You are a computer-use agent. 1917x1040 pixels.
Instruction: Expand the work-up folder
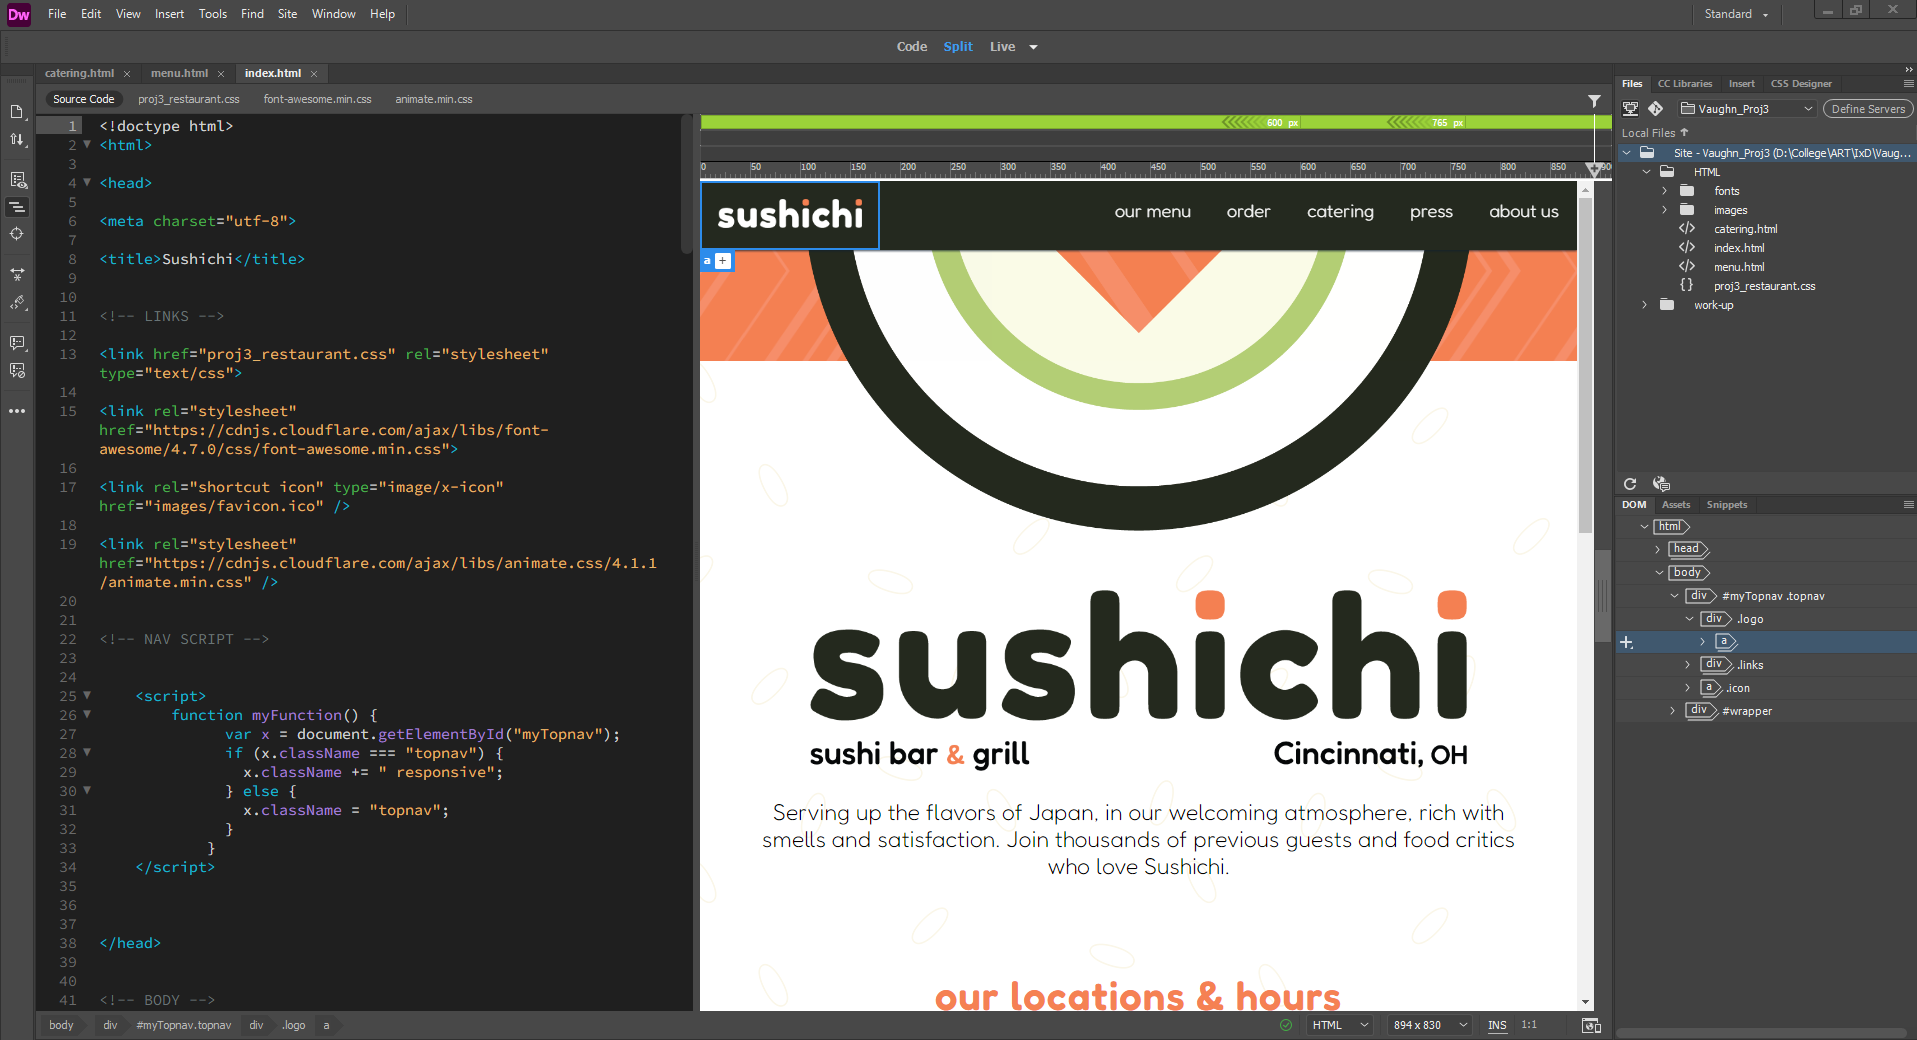[x=1644, y=305]
